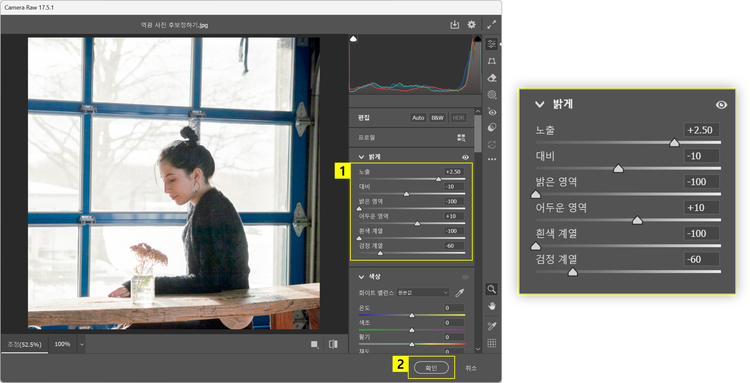Set preview zoom to 100%
Screen dimensions: 750x383
[x=62, y=344]
